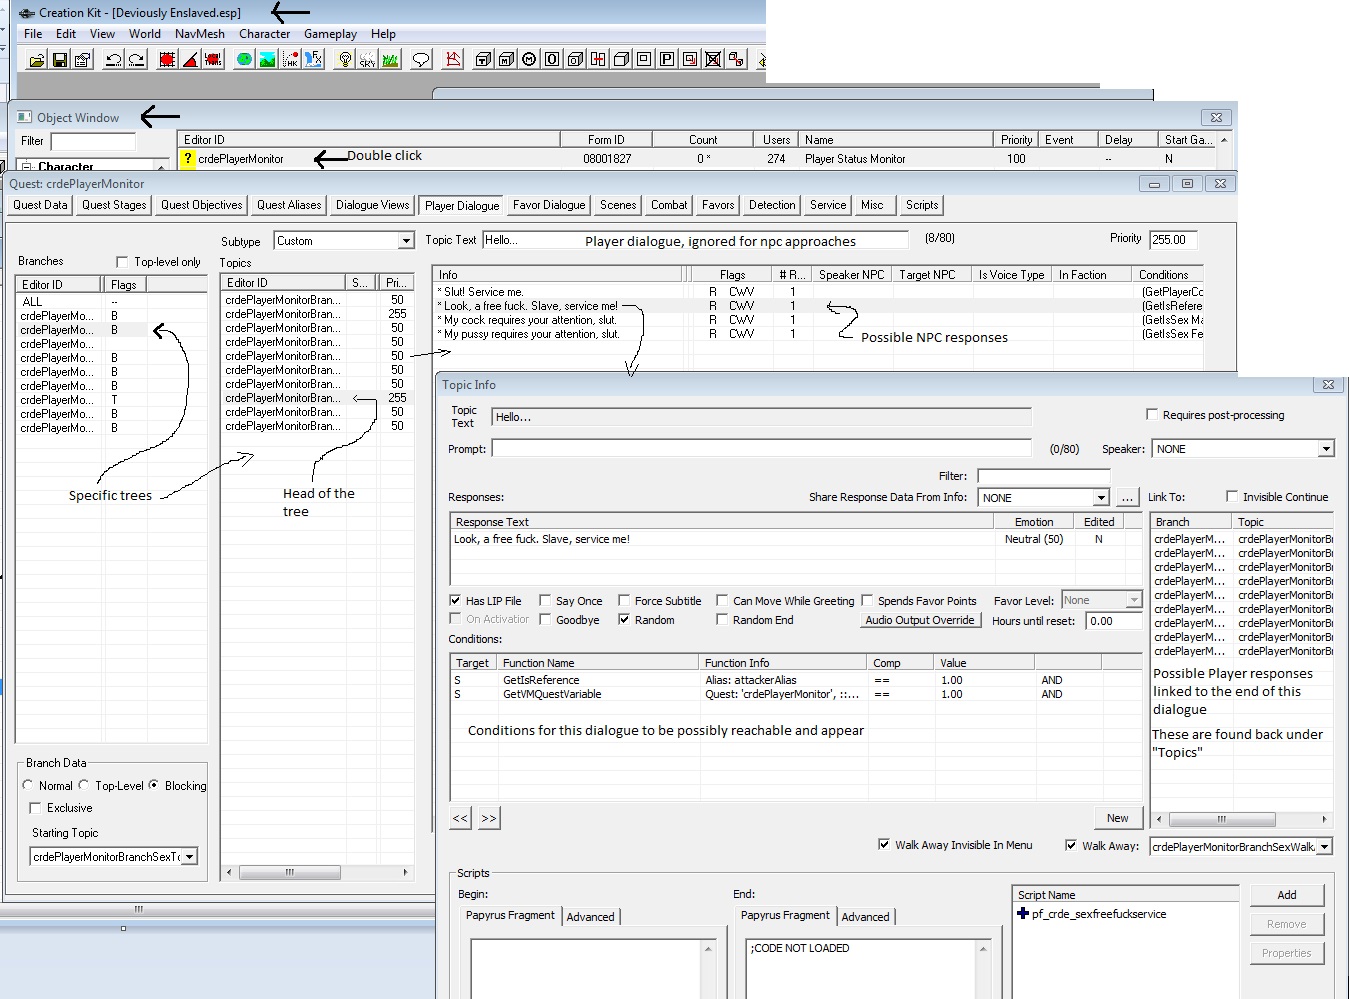The width and height of the screenshot is (1349, 999).
Task: Click the Undo toolbar icon
Action: pos(114,60)
